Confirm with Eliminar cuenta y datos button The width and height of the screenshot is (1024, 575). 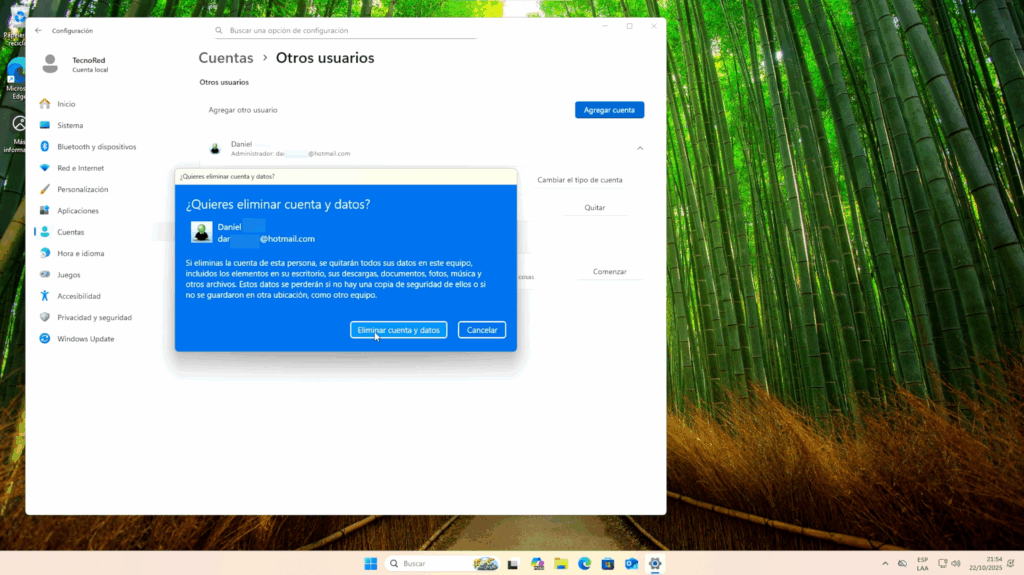click(398, 330)
